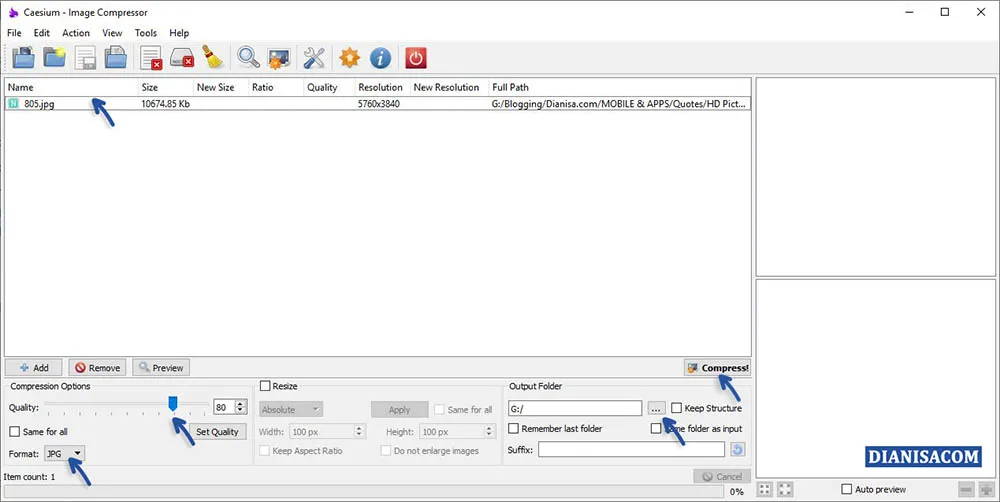
Task: Open Settings with the wrench icon
Action: [x=314, y=58]
